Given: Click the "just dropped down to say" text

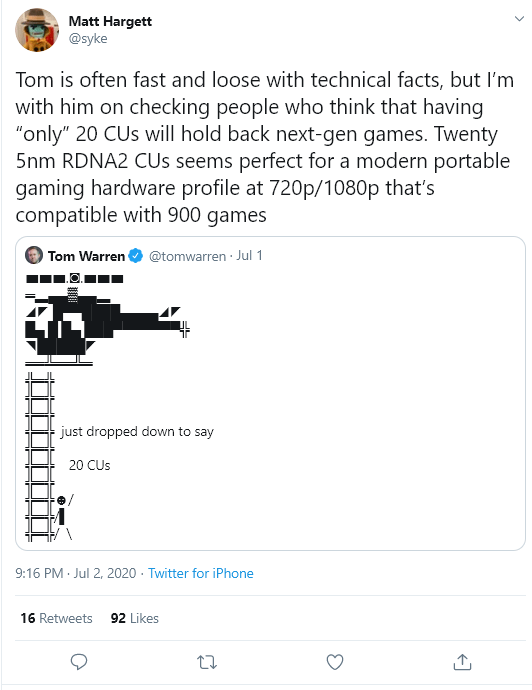Looking at the screenshot, I should 137,432.
